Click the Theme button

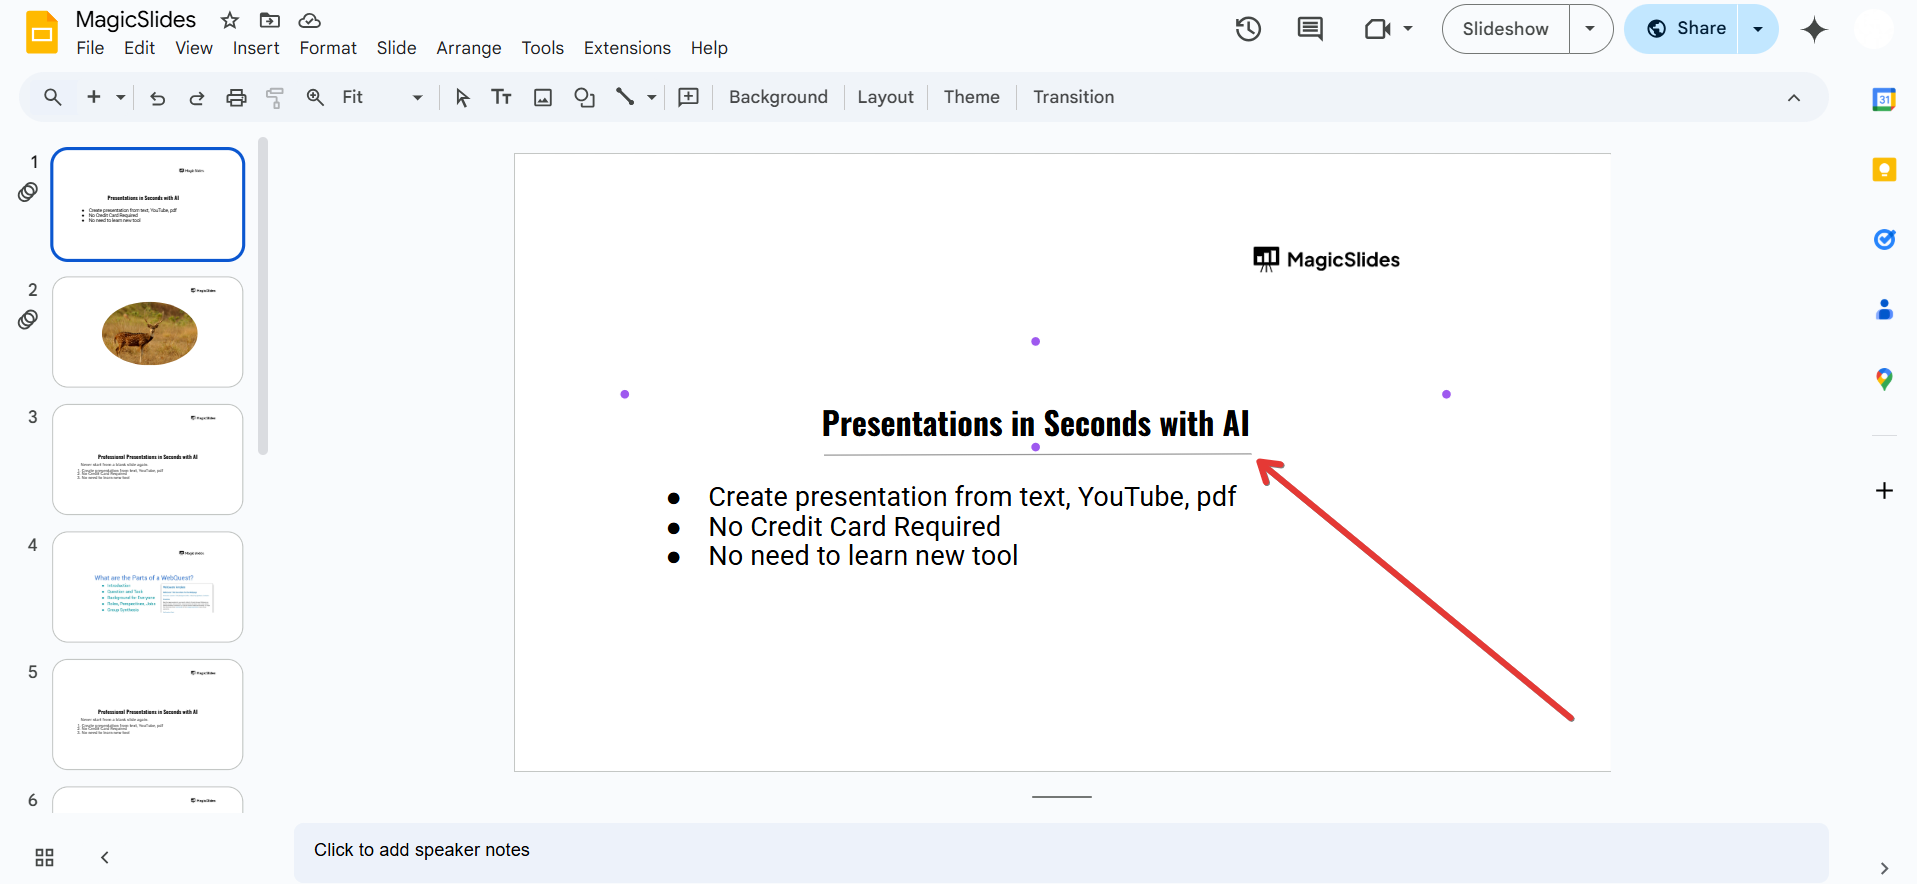tap(971, 97)
